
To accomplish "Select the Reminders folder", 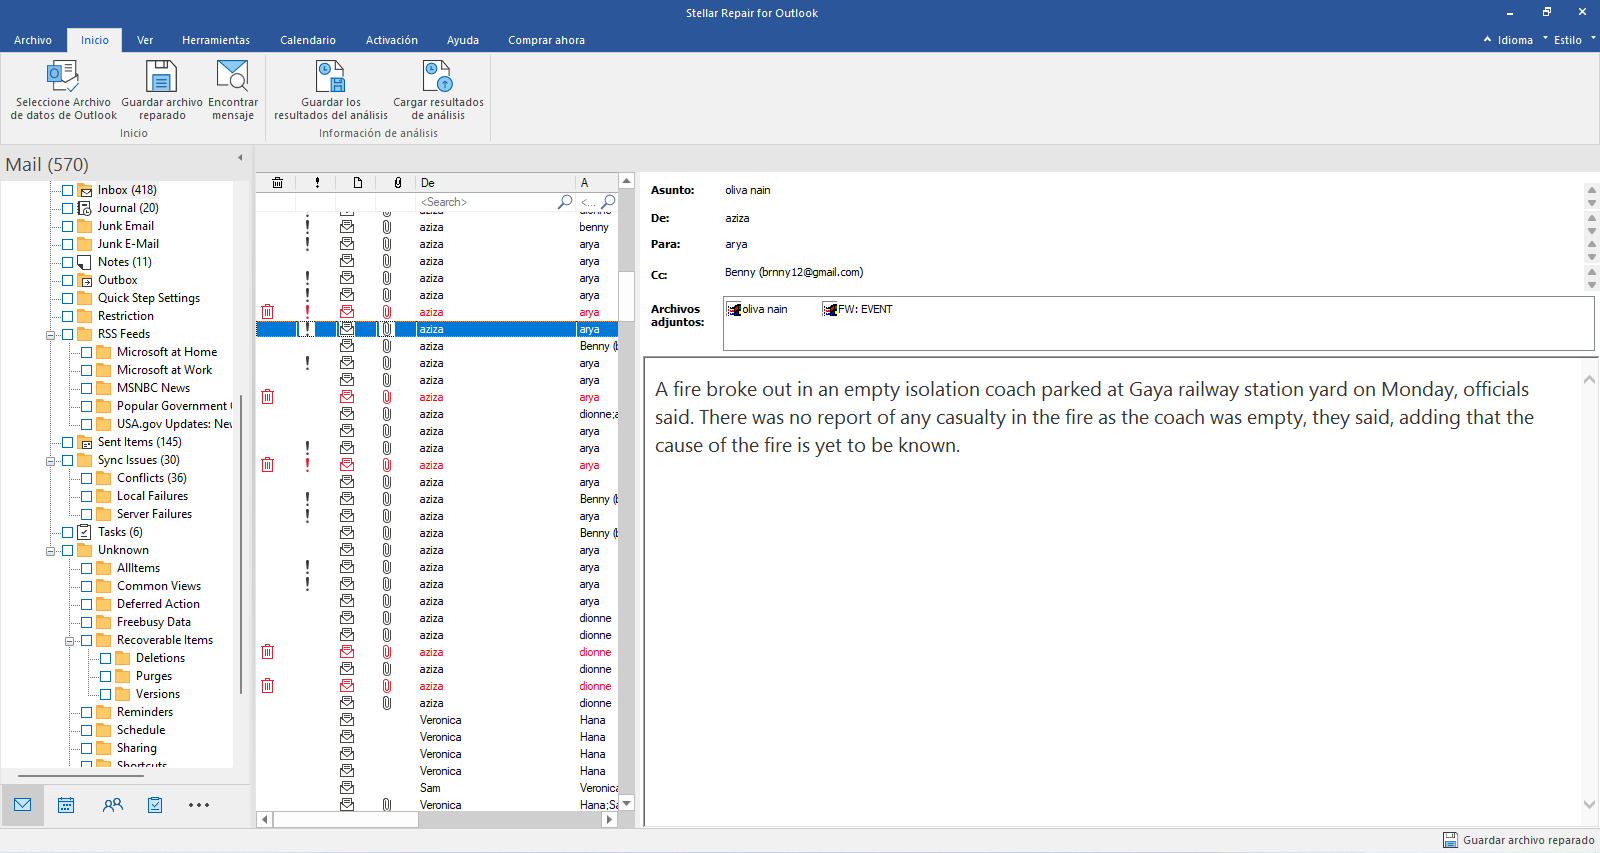I will (x=144, y=712).
